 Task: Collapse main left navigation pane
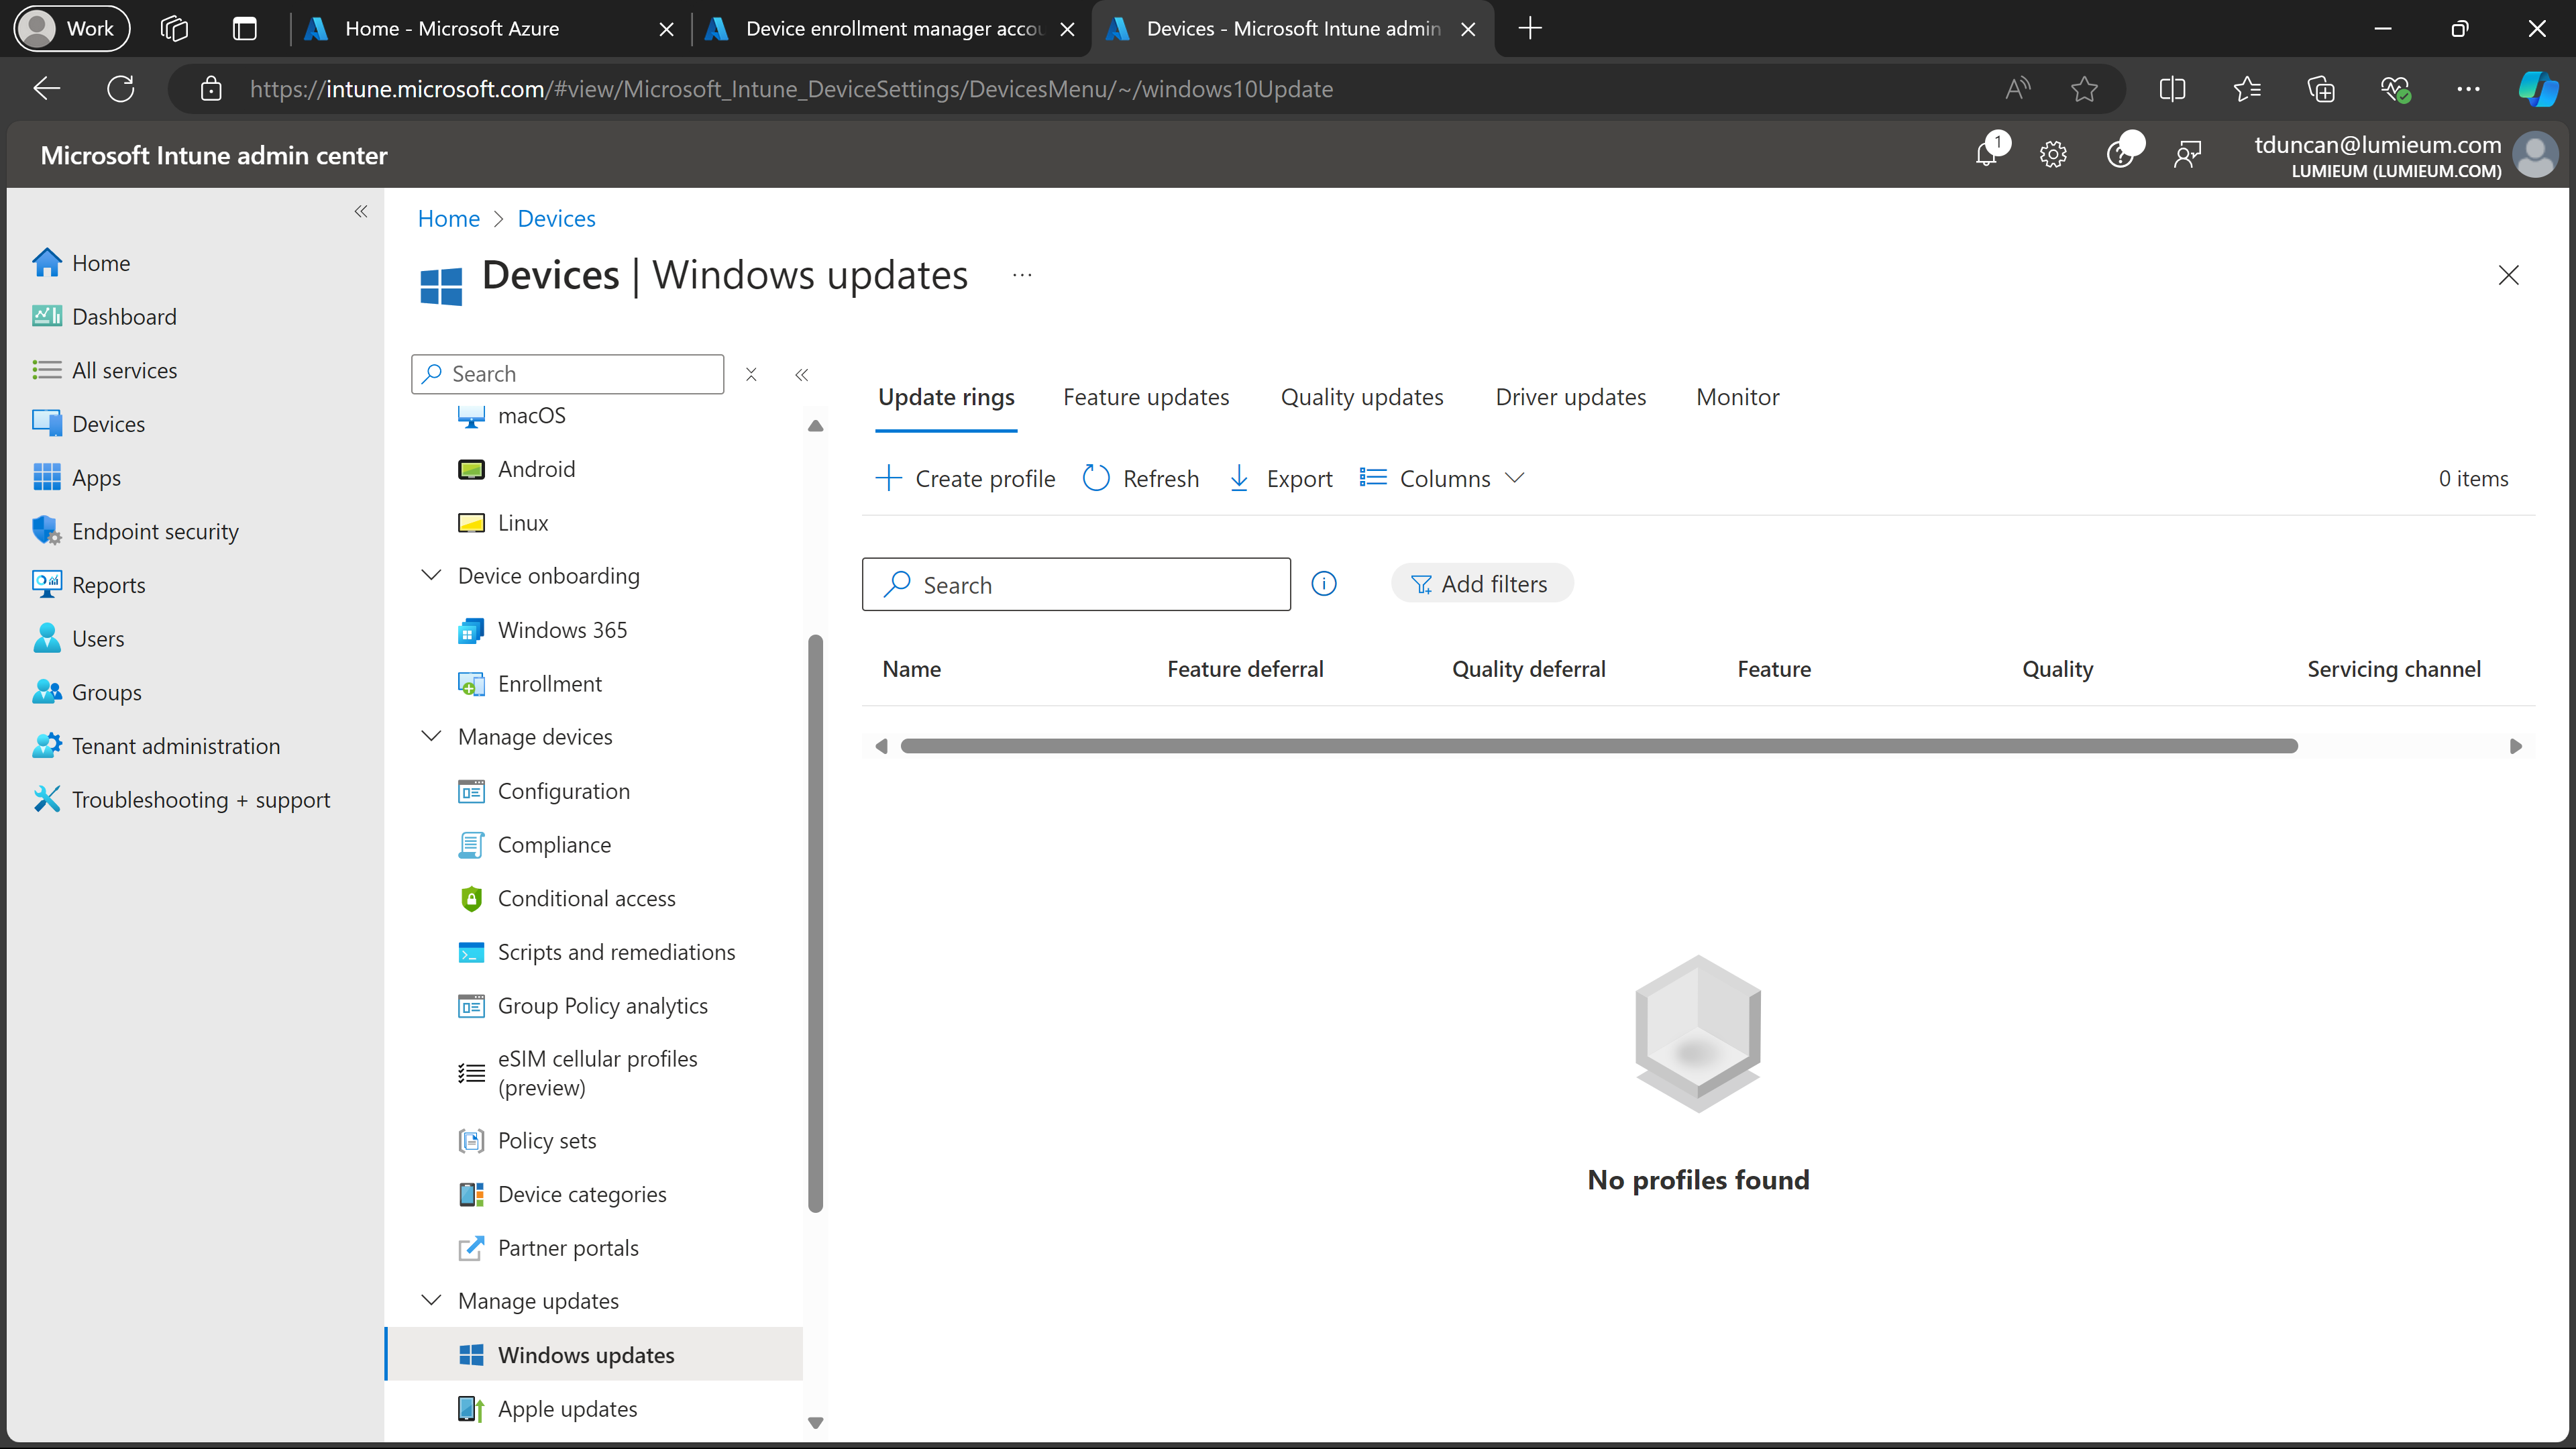pos(361,211)
